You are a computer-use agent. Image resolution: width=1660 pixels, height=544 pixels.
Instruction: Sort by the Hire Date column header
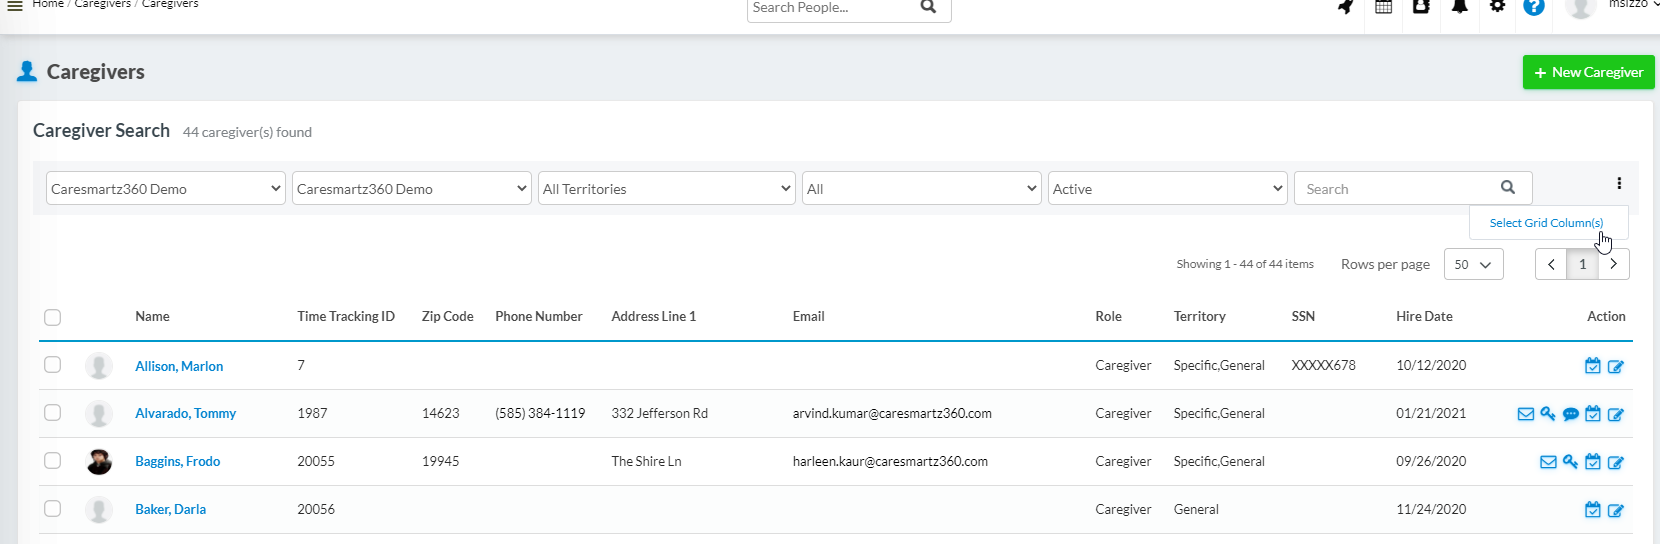(x=1424, y=316)
